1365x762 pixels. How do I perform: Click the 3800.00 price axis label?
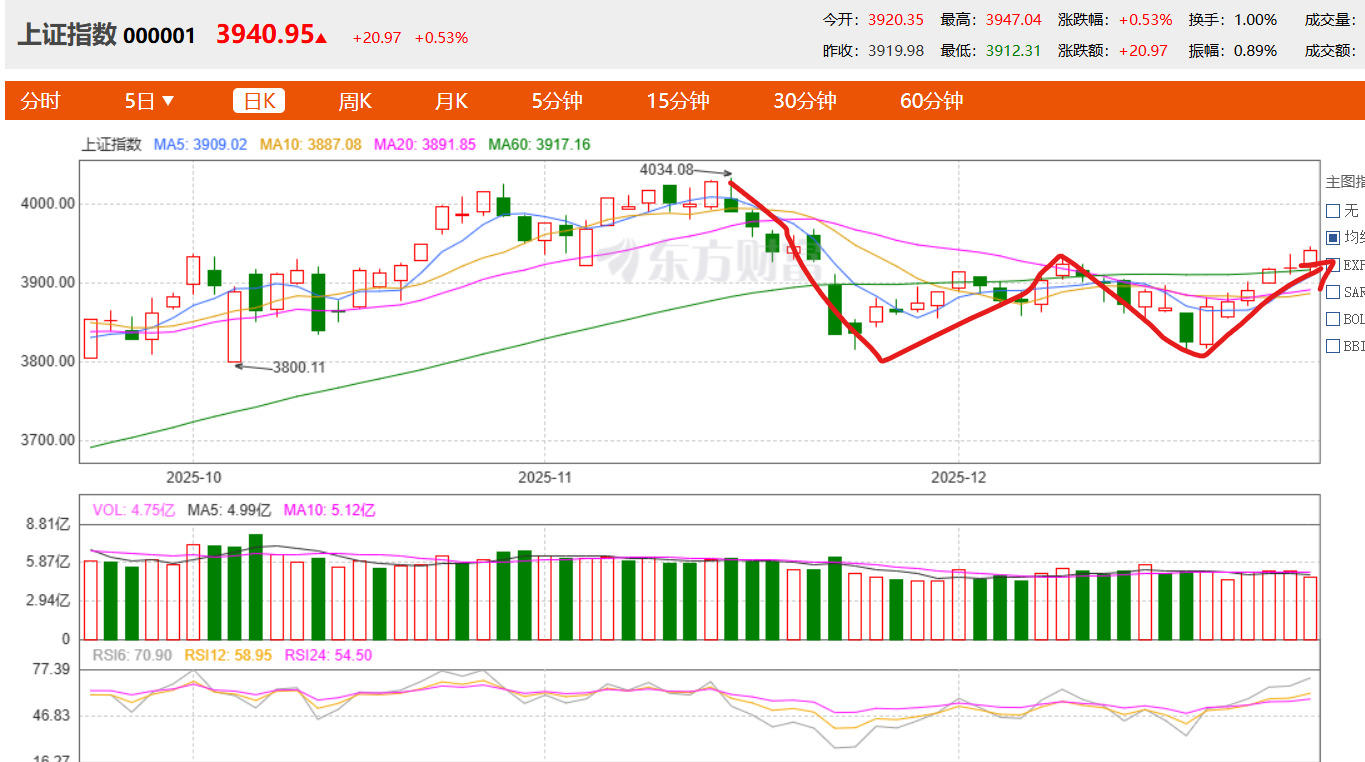click(47, 361)
